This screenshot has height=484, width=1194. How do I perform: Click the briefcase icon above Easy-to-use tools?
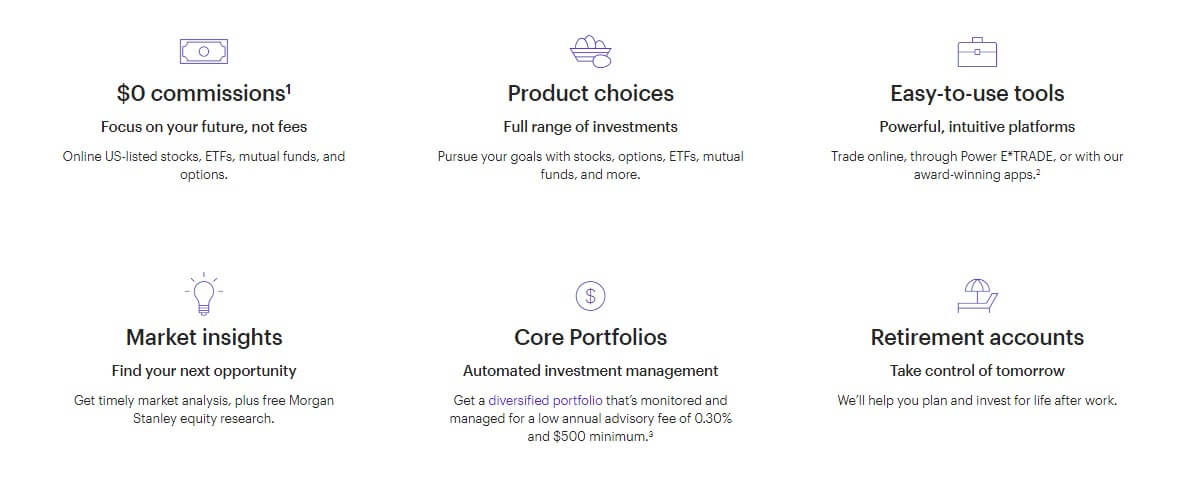977,51
